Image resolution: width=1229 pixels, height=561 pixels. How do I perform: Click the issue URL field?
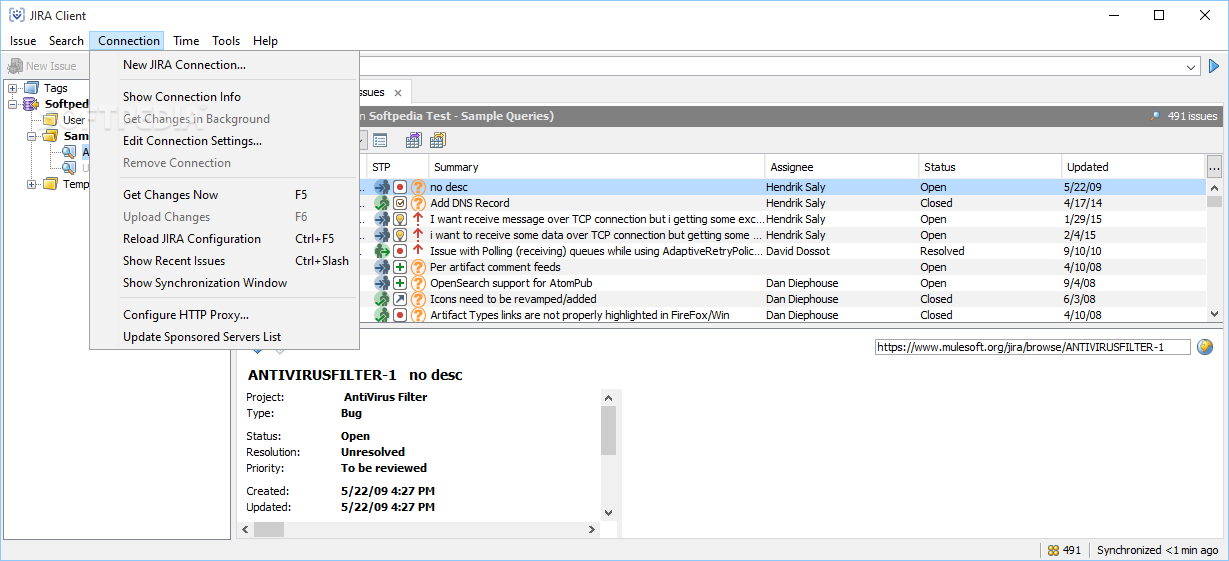point(1033,347)
